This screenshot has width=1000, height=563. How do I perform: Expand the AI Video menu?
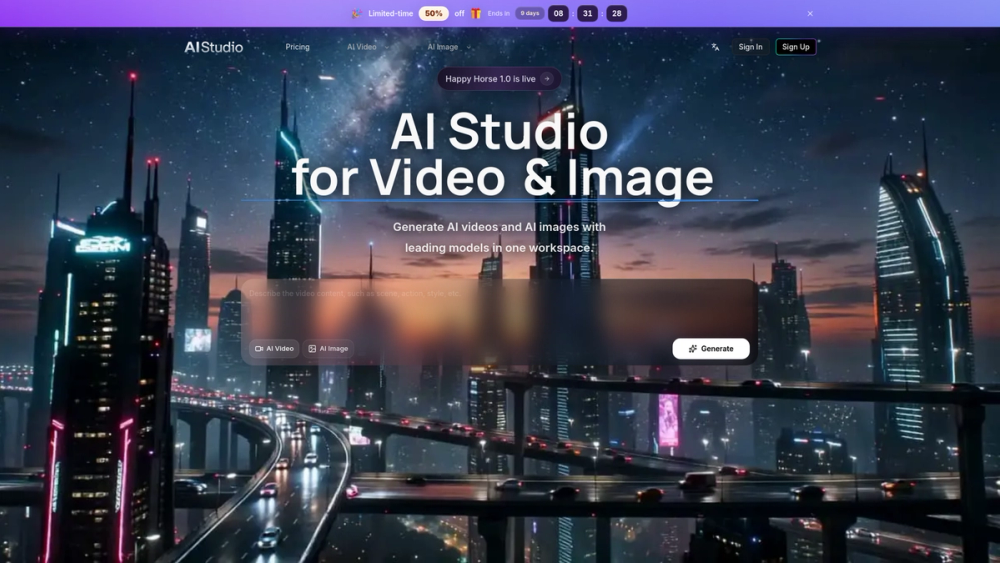(x=367, y=47)
